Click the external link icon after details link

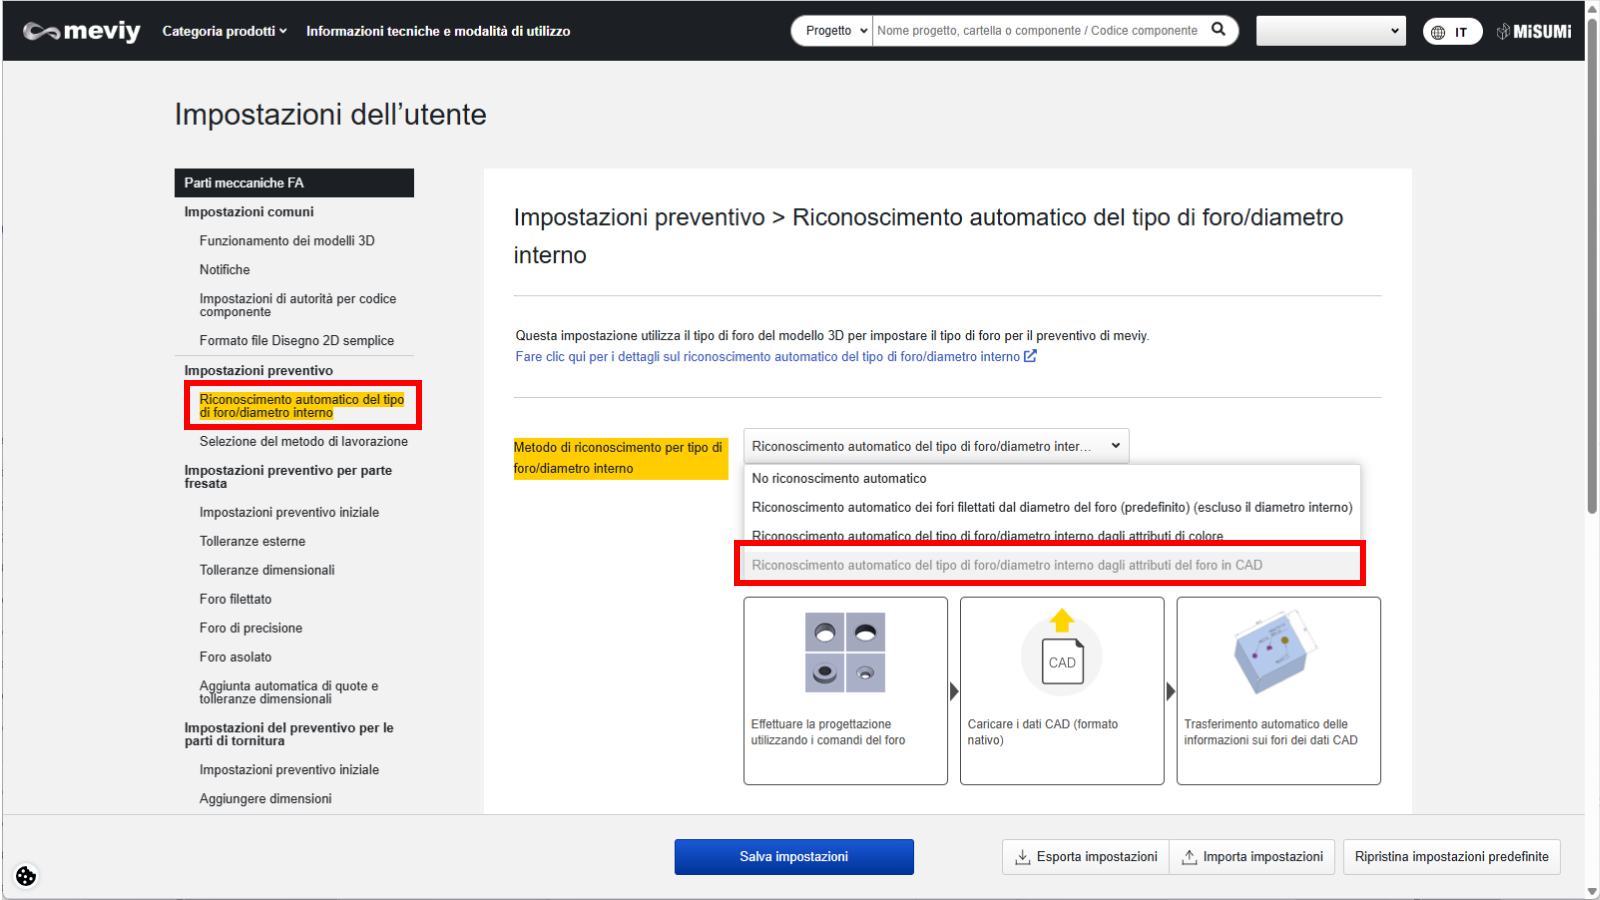tap(1030, 356)
